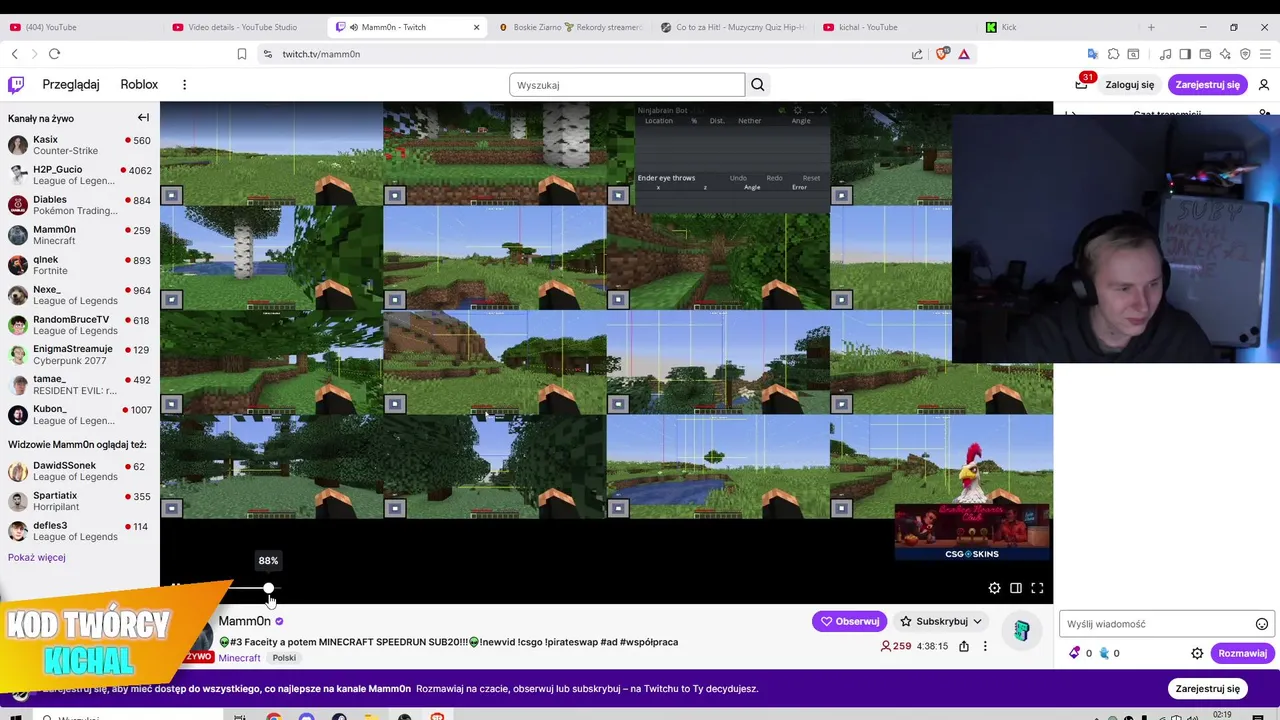Open a new browser tab
The height and width of the screenshot is (720, 1280).
coord(1151,27)
